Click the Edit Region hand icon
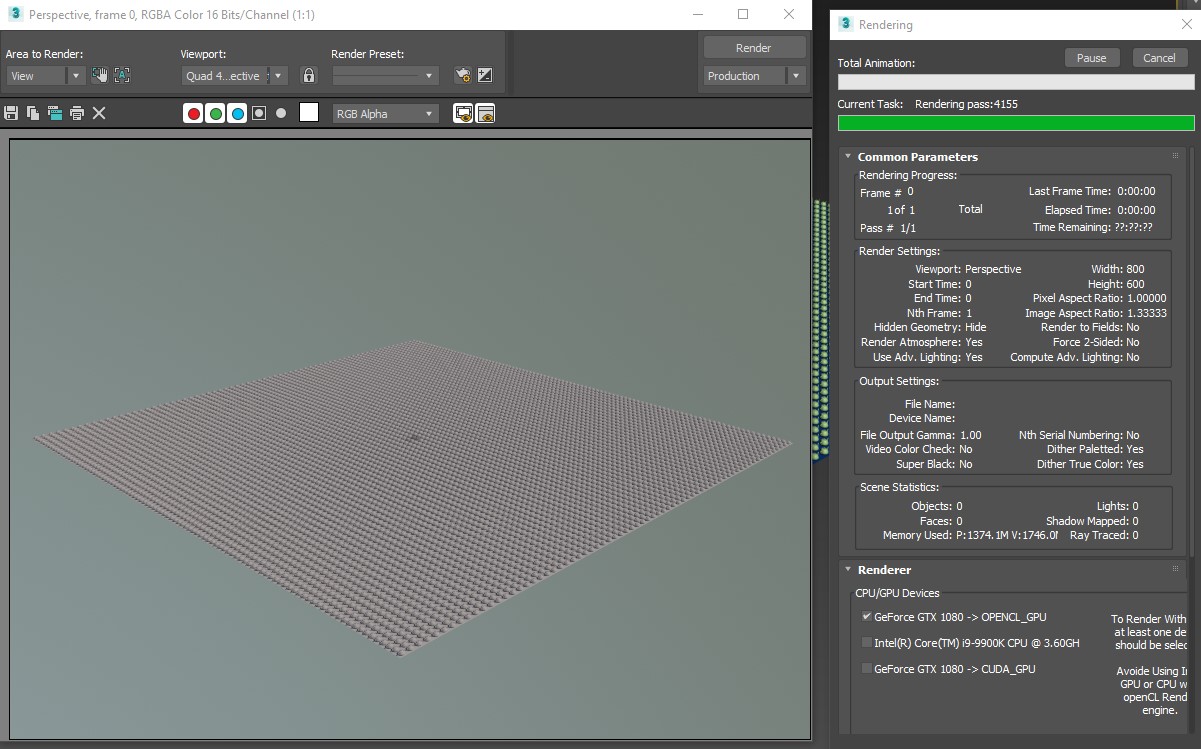The width and height of the screenshot is (1201, 749). click(x=99, y=75)
